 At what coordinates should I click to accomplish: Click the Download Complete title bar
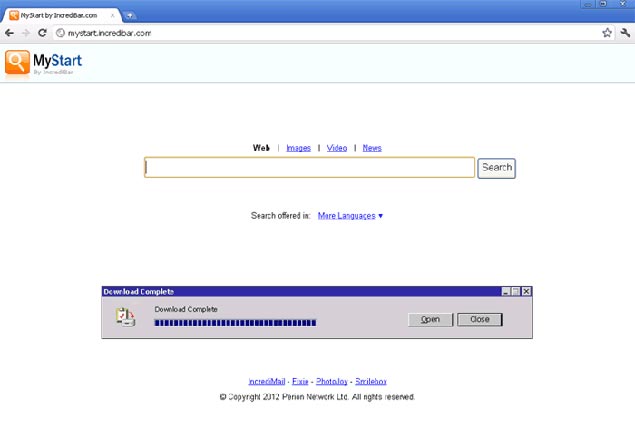(x=301, y=292)
